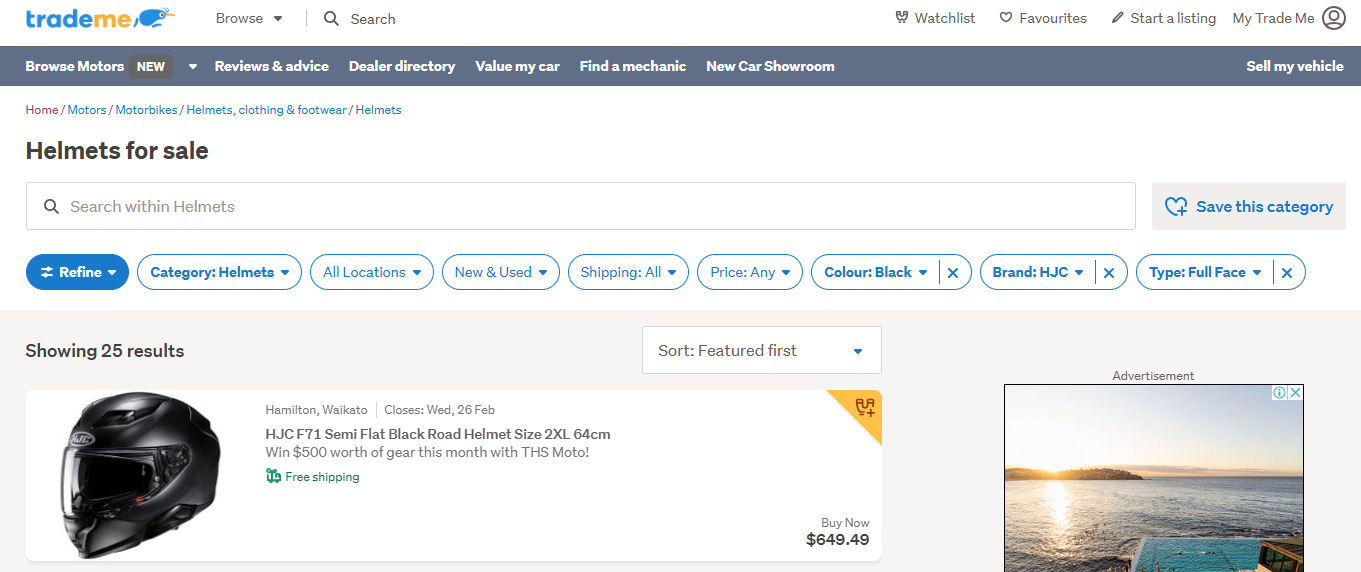Click the Showing 25 results text
1361x572 pixels.
click(x=105, y=351)
